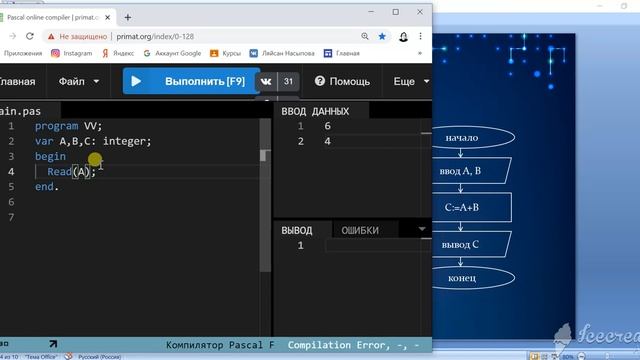The width and height of the screenshot is (640, 360).
Task: Open the Главная bookmark
Action: point(342,53)
